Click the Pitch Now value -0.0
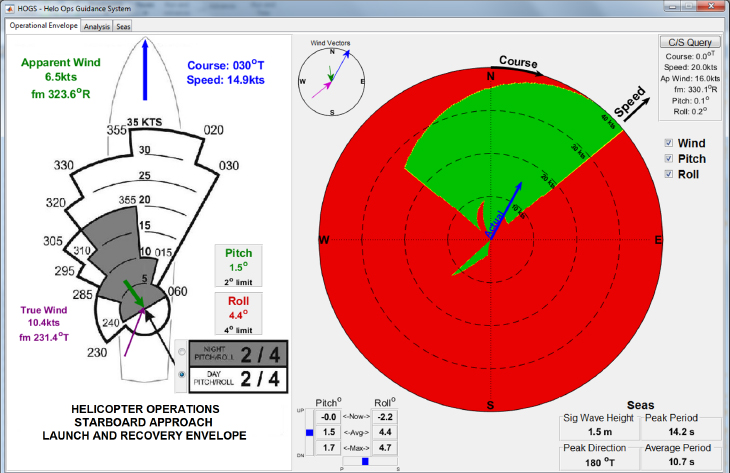 (328, 417)
